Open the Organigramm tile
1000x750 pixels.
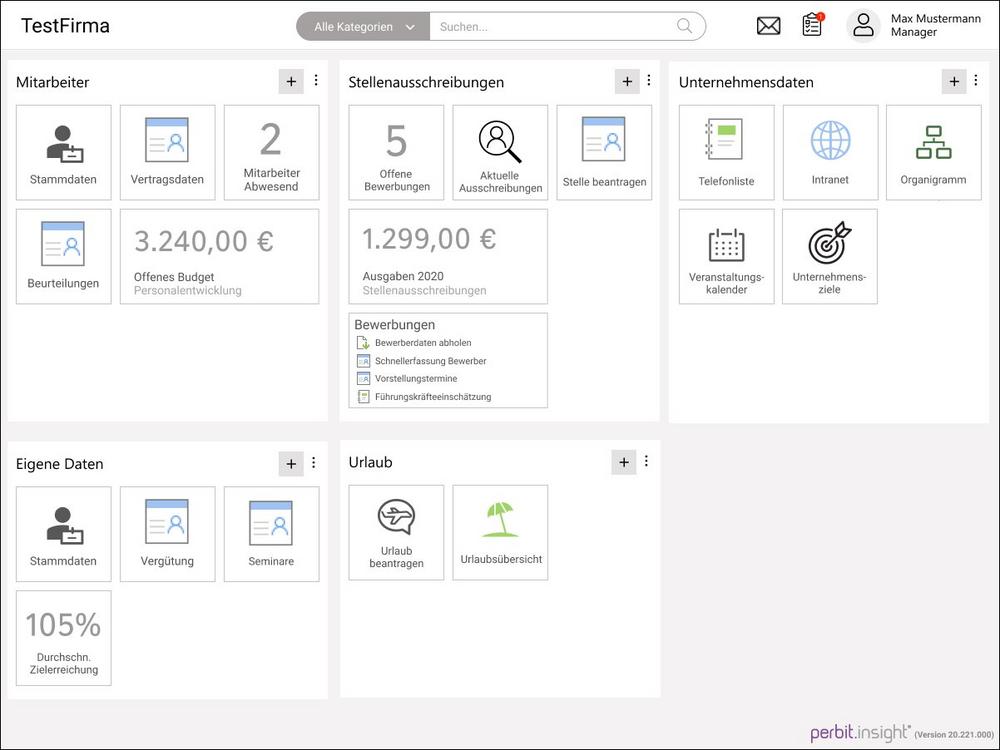(x=933, y=152)
